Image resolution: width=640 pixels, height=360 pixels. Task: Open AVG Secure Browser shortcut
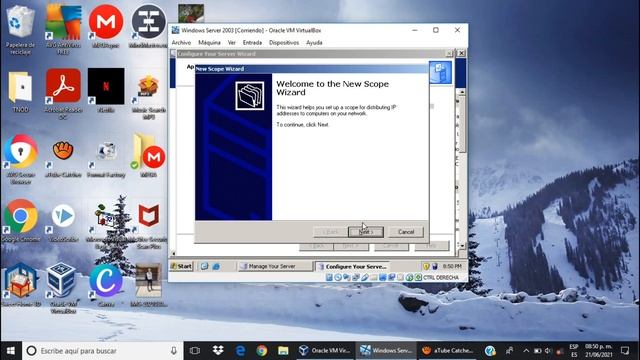point(20,159)
